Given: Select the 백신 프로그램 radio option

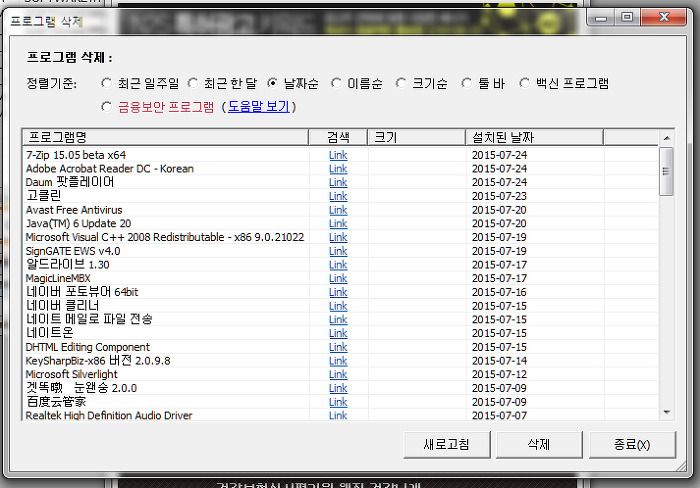Looking at the screenshot, I should click(525, 83).
